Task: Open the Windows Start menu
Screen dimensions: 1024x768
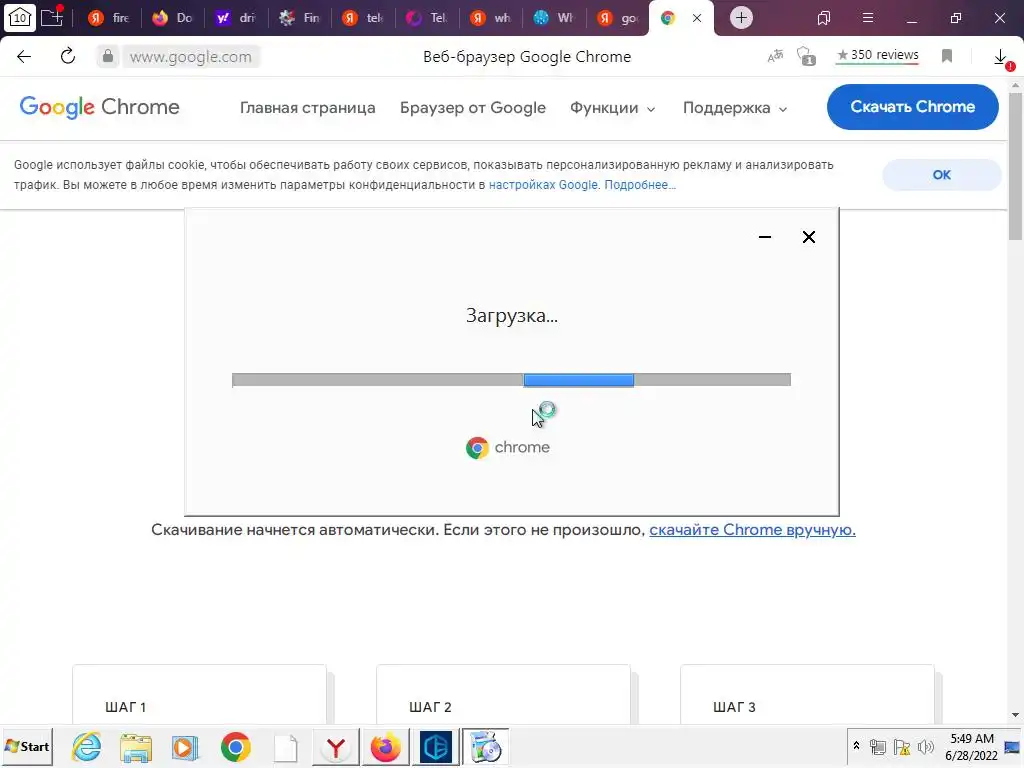Action: tap(27, 746)
